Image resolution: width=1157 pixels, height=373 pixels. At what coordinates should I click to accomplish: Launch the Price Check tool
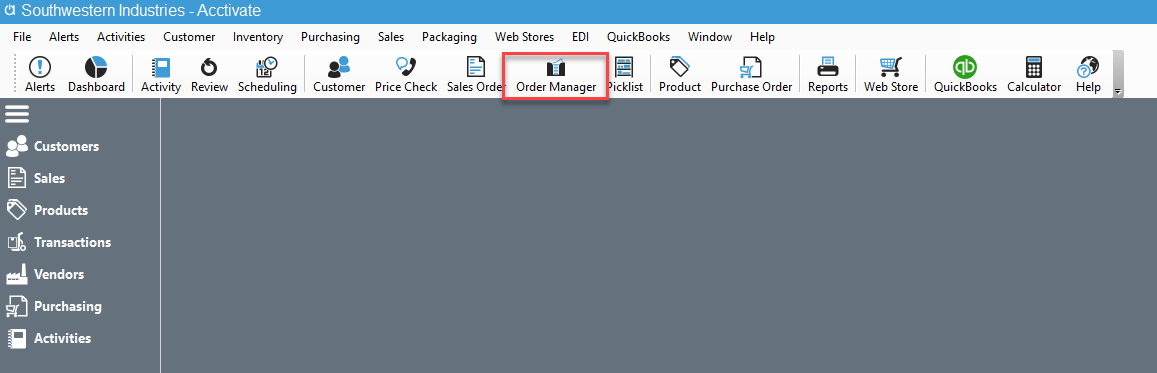[406, 74]
